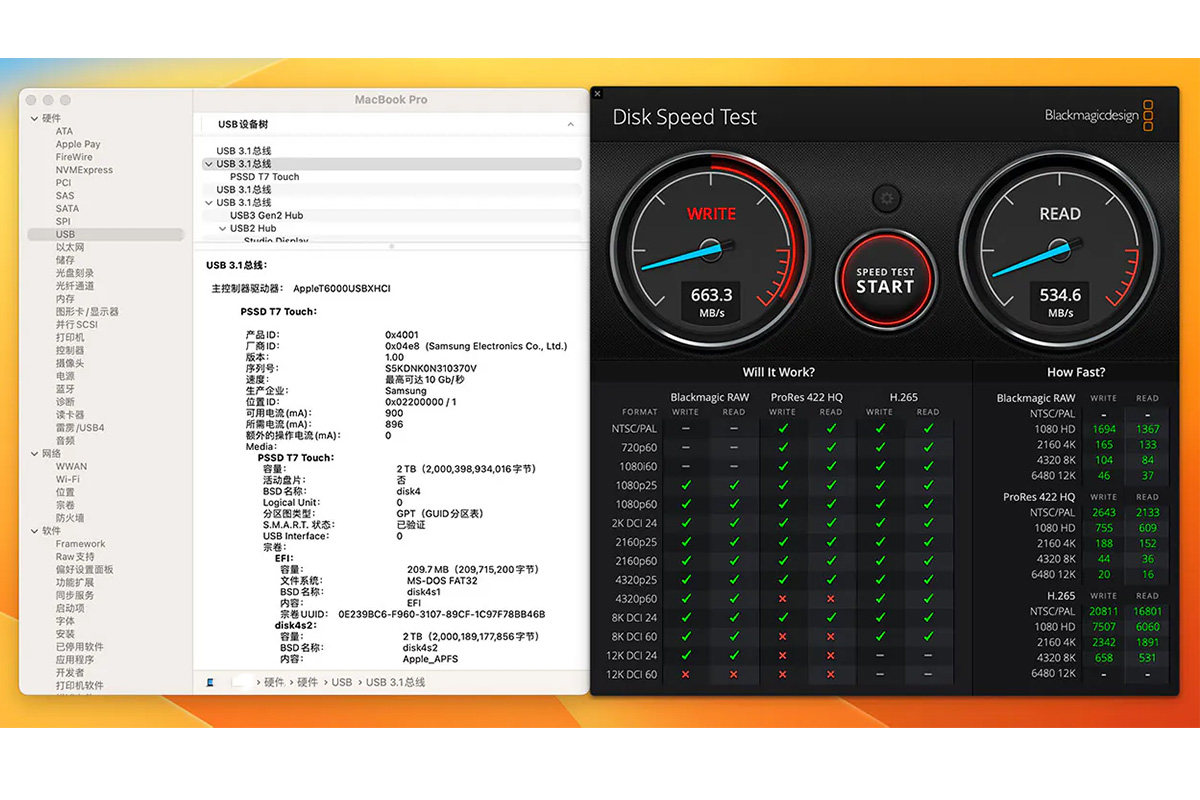Click the AppleT6000USBXHCI controller driver value
The width and height of the screenshot is (1200, 800).
tap(341, 288)
